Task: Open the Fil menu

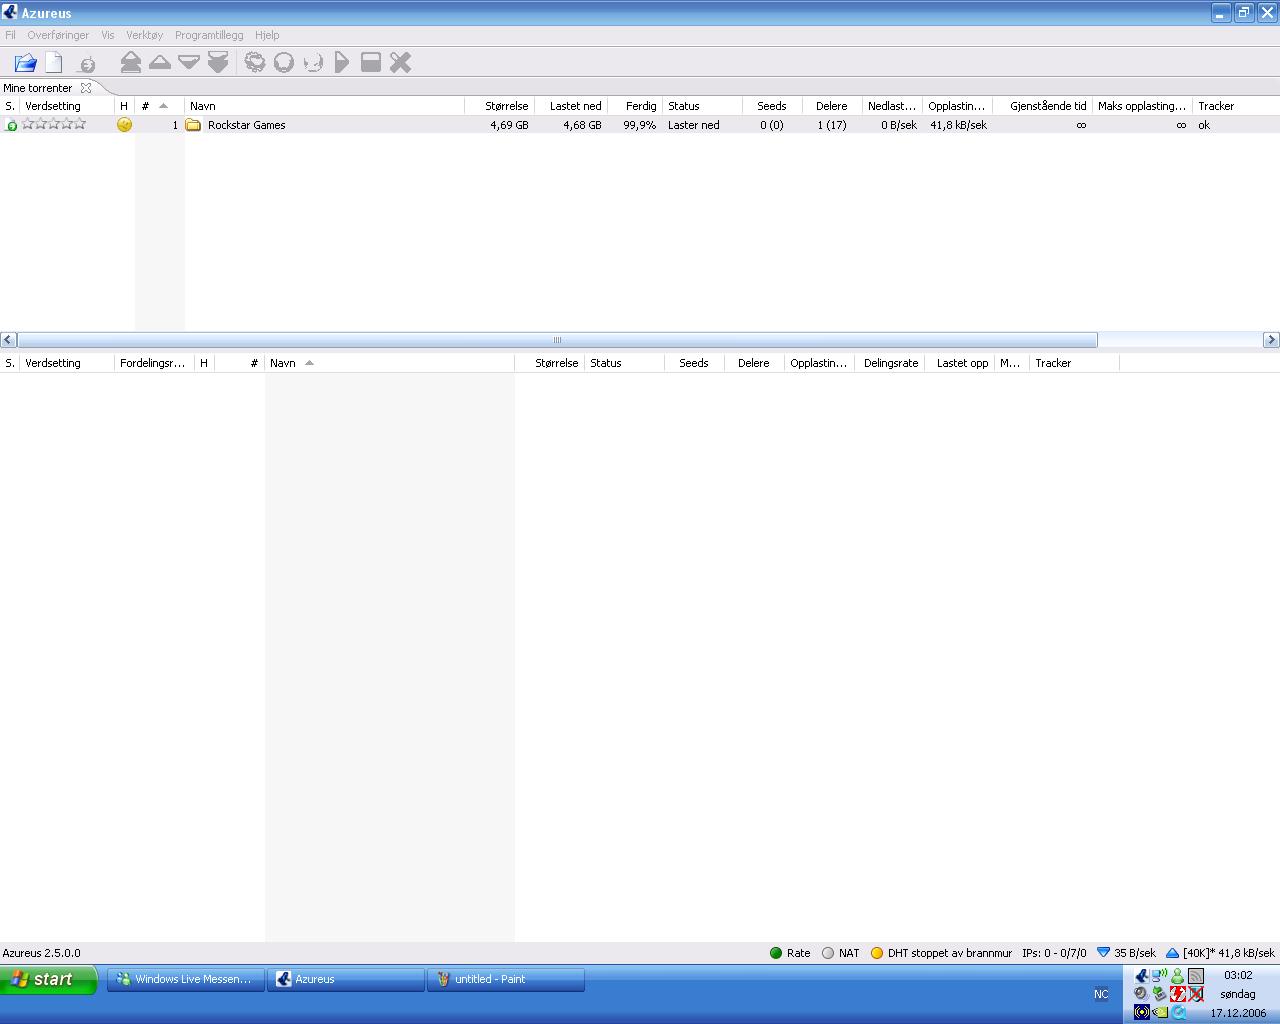Action: click(10, 35)
